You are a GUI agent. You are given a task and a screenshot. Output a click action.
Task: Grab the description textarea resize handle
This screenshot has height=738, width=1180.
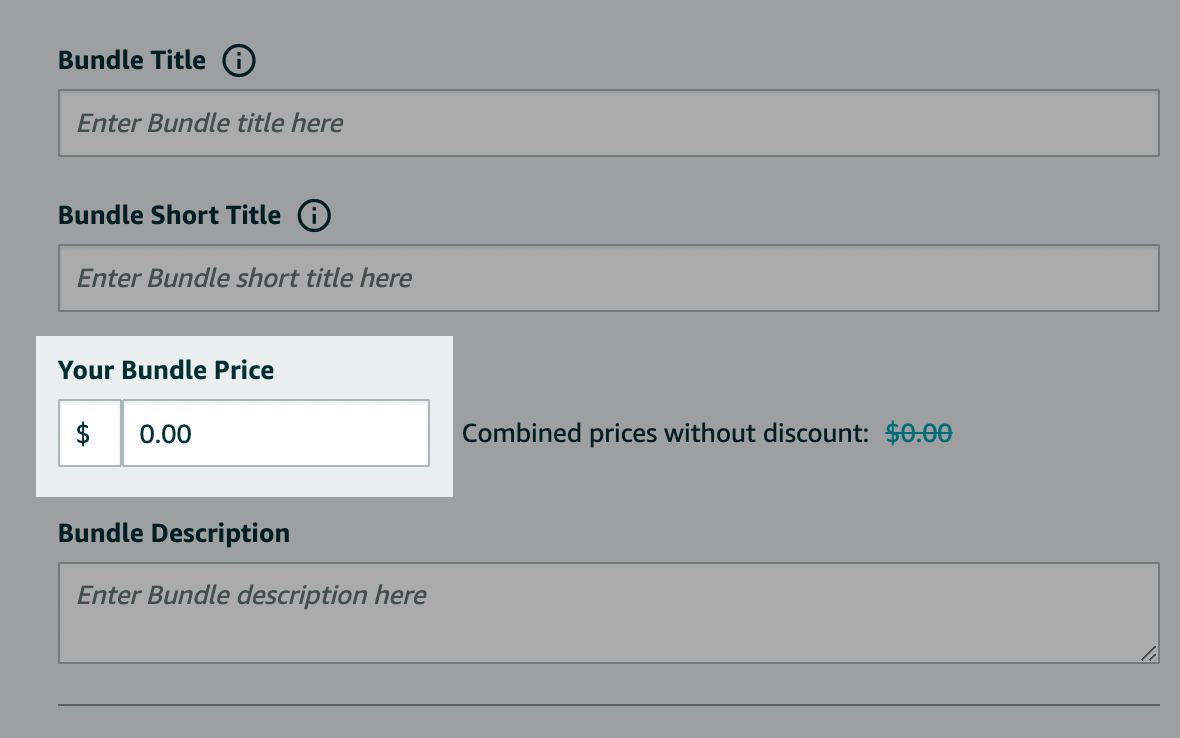pyautogui.click(x=1148, y=654)
